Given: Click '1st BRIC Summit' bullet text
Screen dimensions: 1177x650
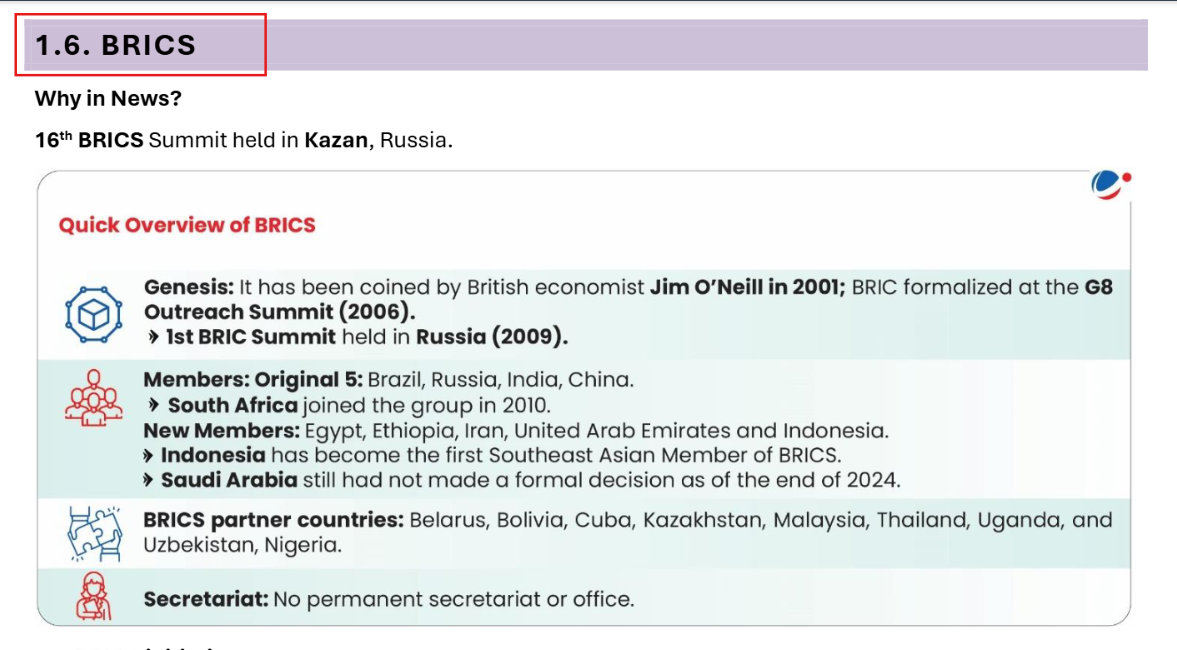Looking at the screenshot, I should click(250, 337).
